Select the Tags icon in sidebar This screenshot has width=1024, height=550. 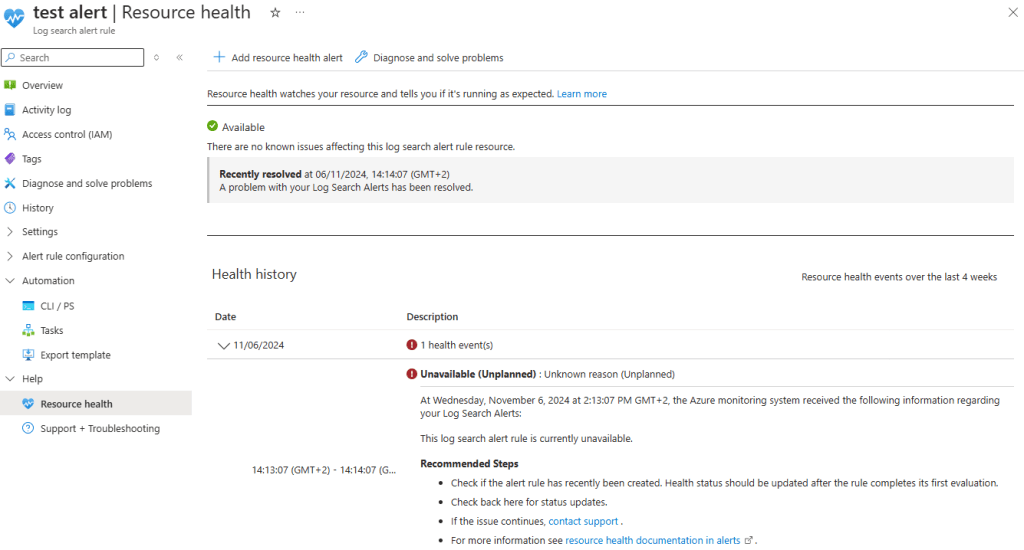pos(10,159)
